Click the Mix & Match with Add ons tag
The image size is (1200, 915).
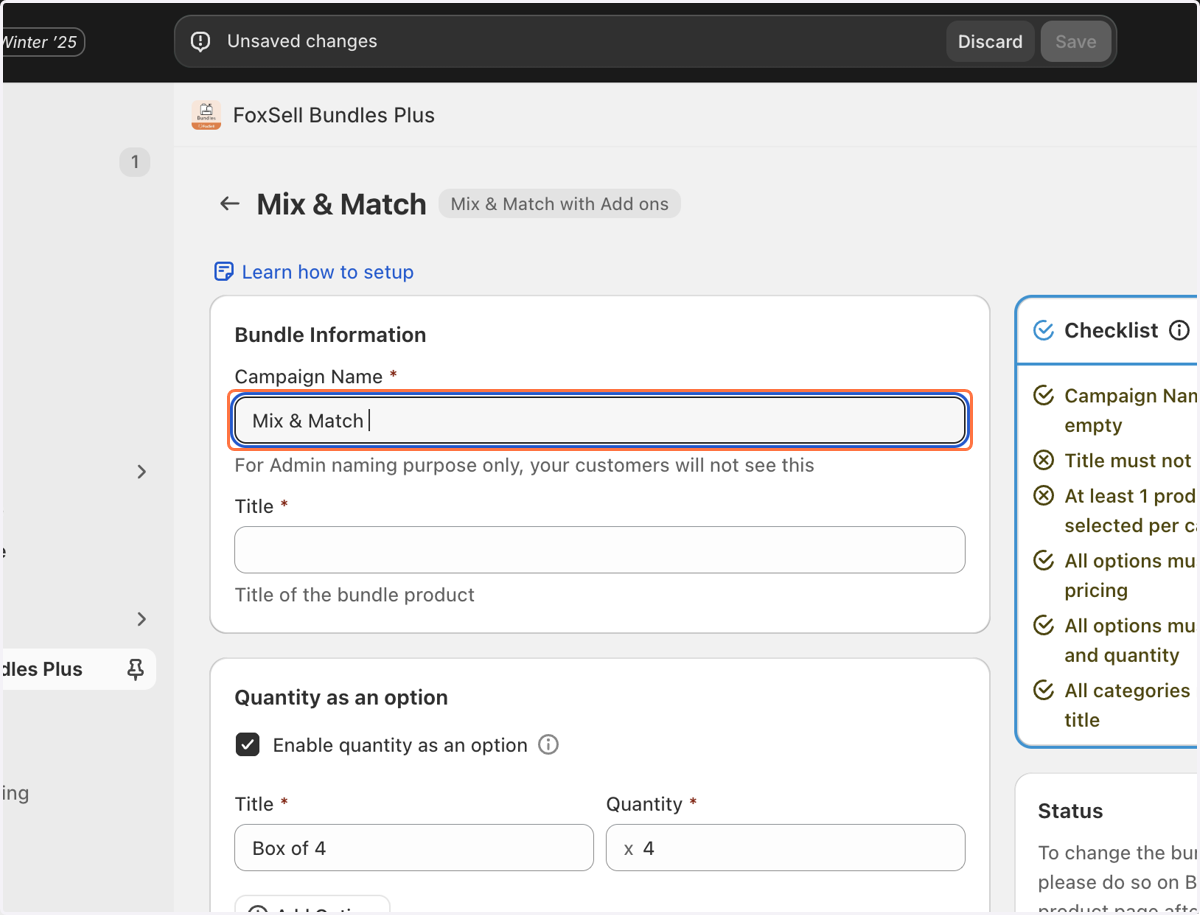tap(560, 204)
